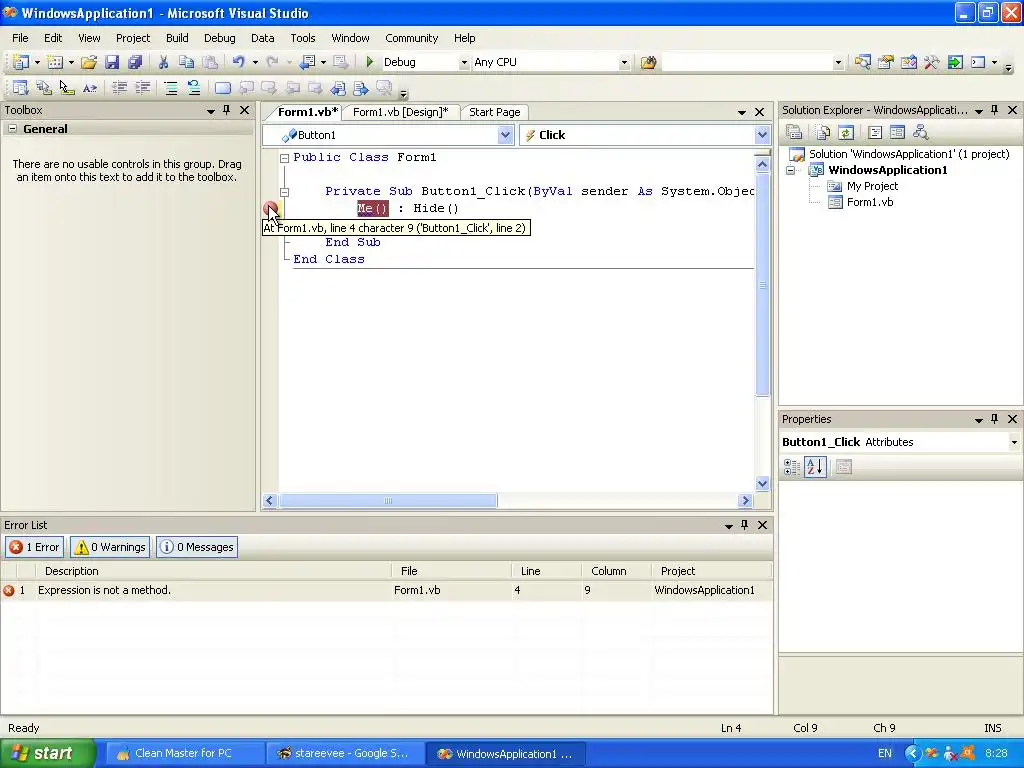Click the Copy icon in toolbar
The image size is (1024, 768).
186,62
